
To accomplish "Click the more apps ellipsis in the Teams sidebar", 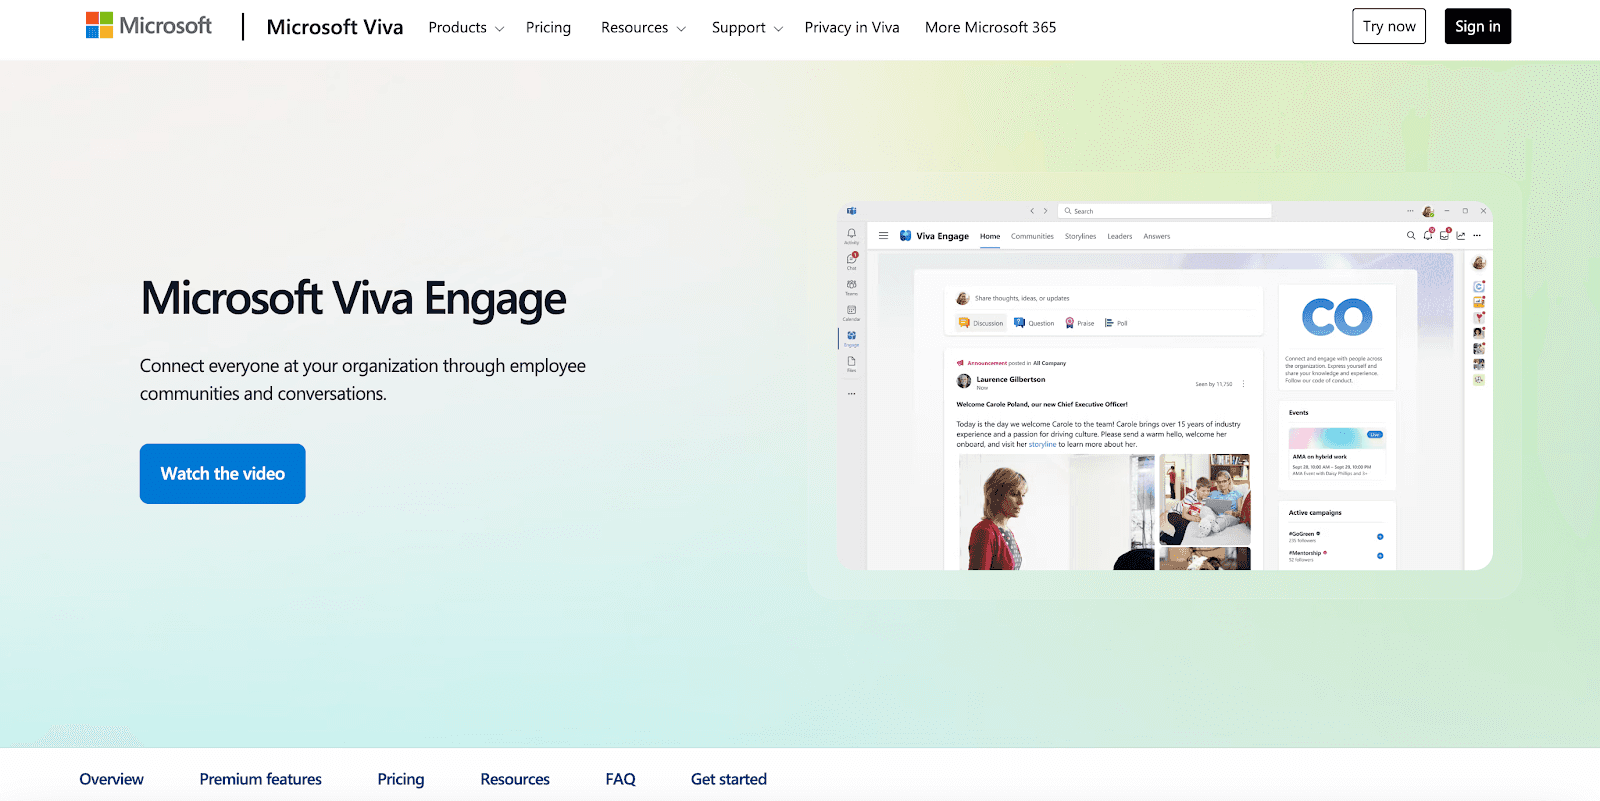I will 852,394.
